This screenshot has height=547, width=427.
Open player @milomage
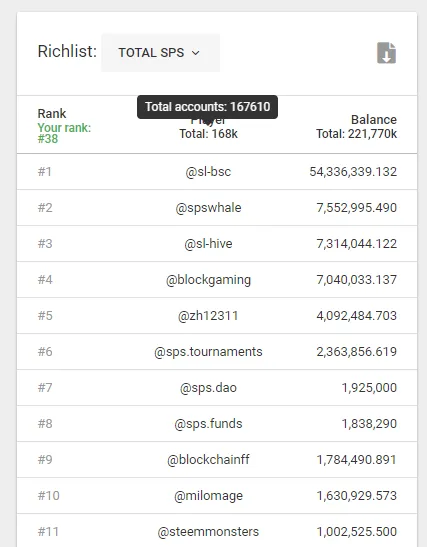coord(208,496)
